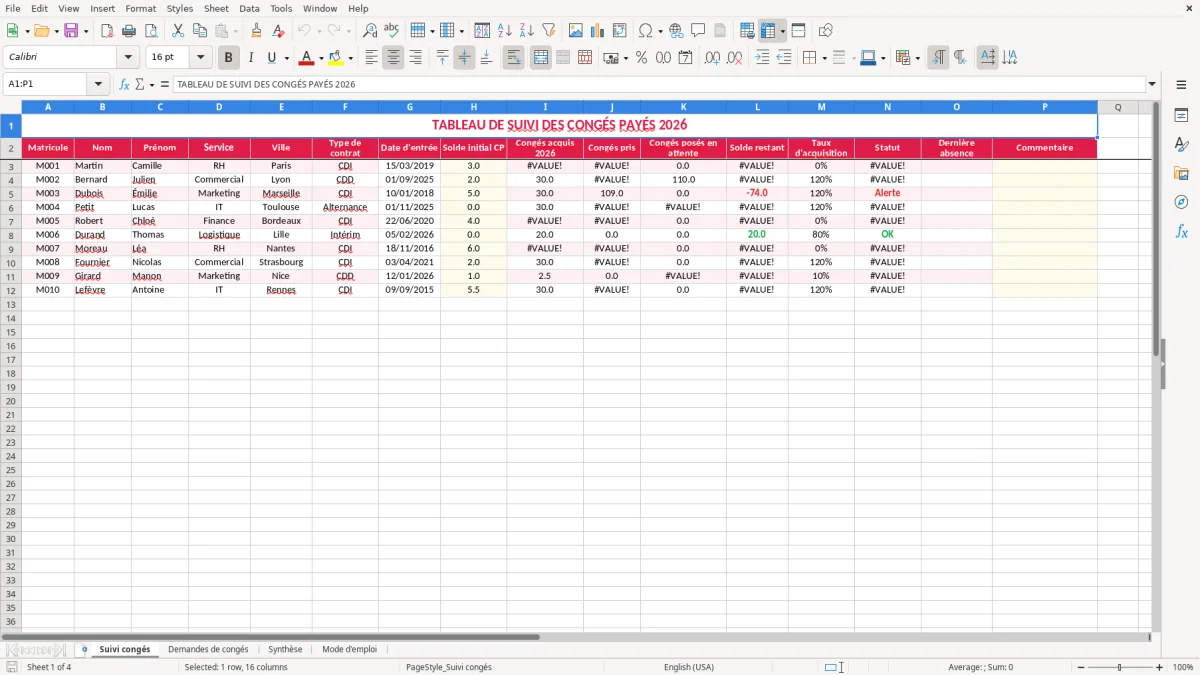Open the font name dropdown

point(127,58)
